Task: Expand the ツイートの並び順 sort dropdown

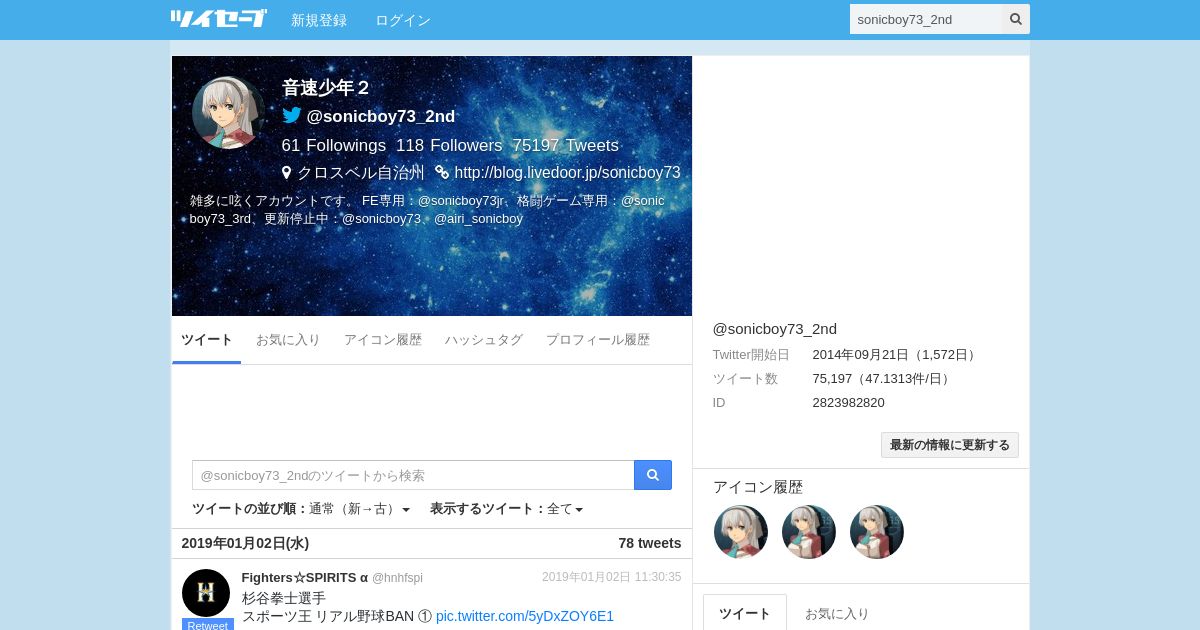Action: [301, 509]
